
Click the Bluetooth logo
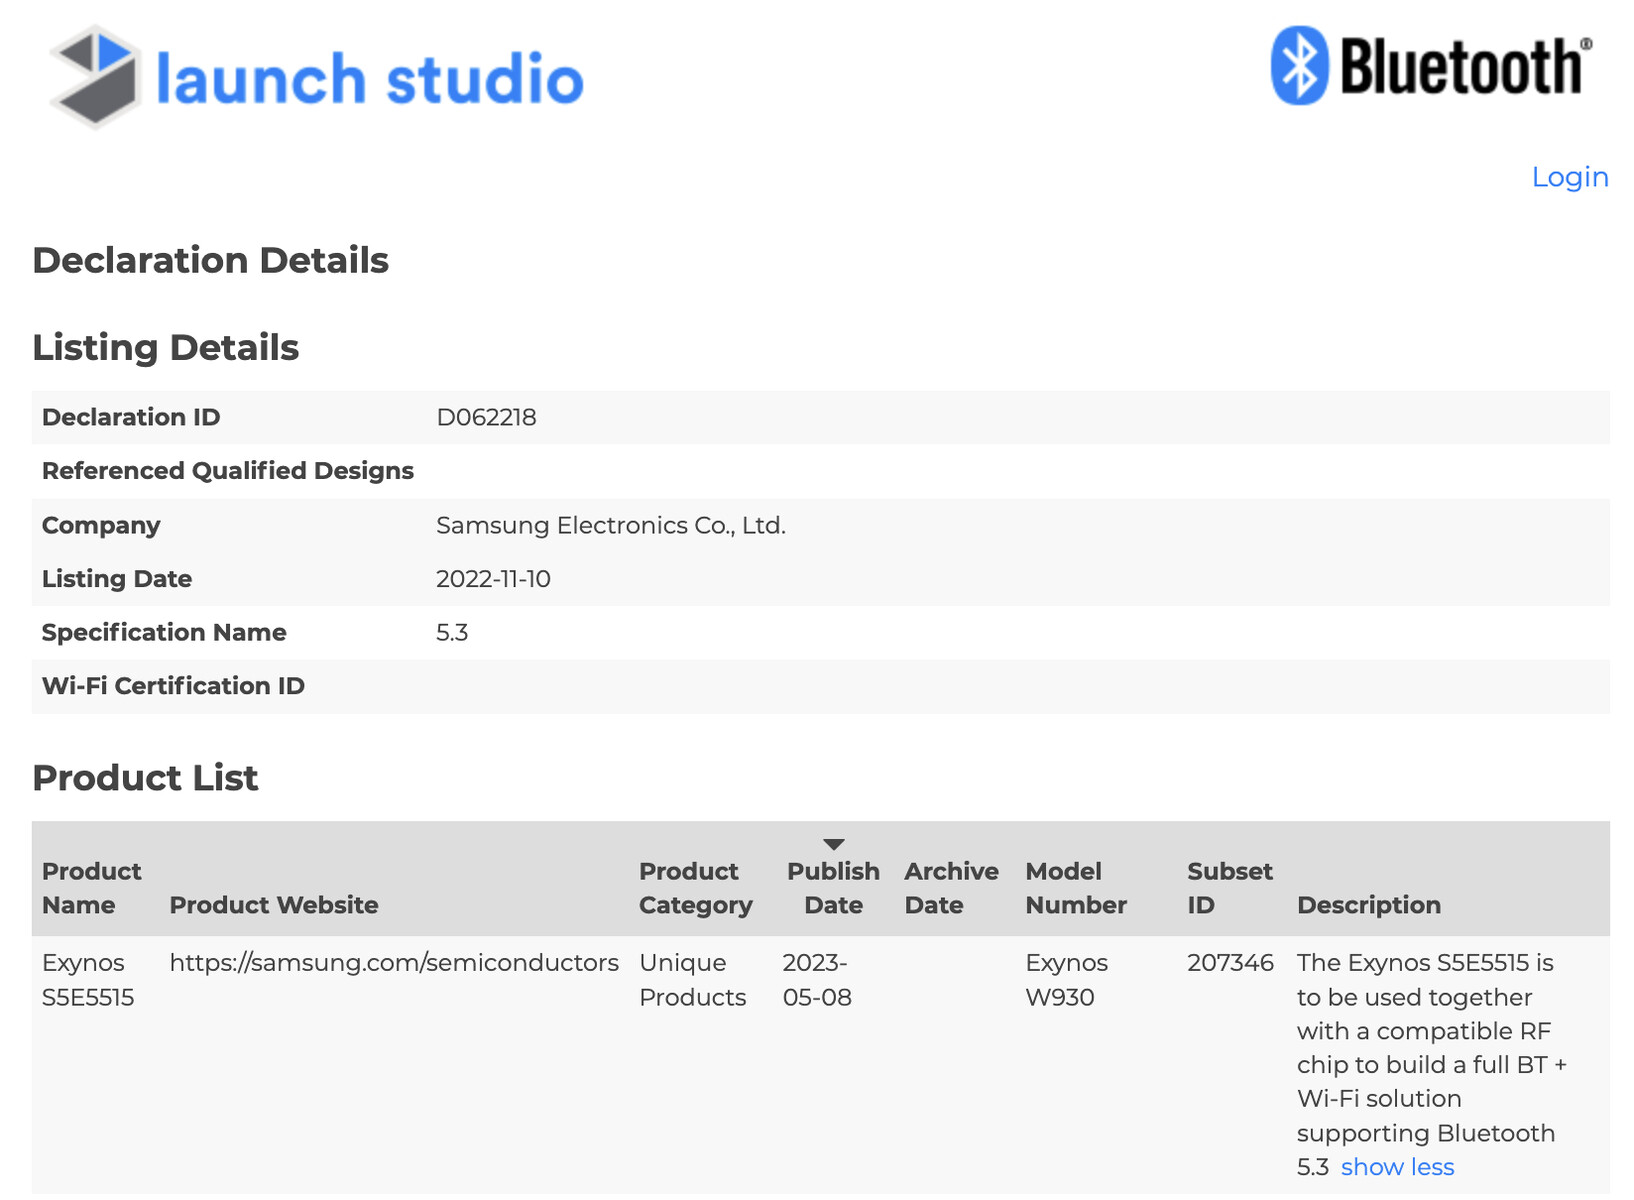tap(1432, 66)
